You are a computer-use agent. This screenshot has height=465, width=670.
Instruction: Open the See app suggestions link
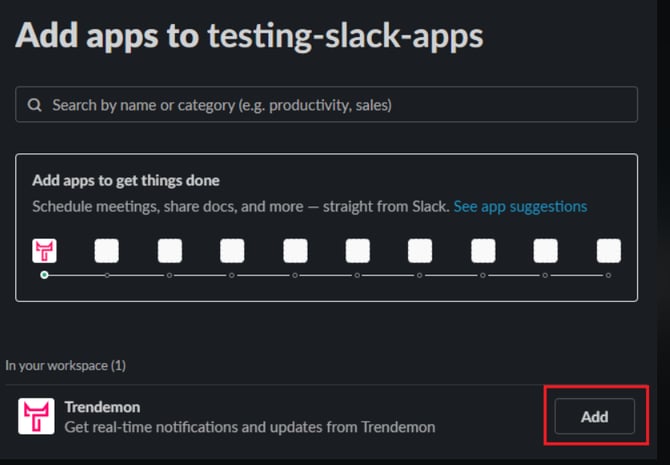(520, 207)
